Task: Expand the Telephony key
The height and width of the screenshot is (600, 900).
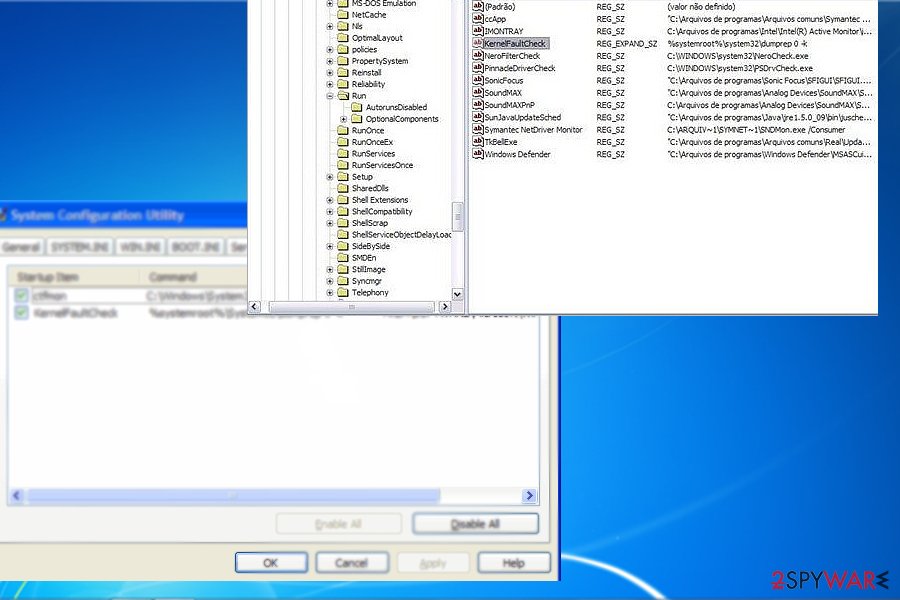Action: [330, 292]
